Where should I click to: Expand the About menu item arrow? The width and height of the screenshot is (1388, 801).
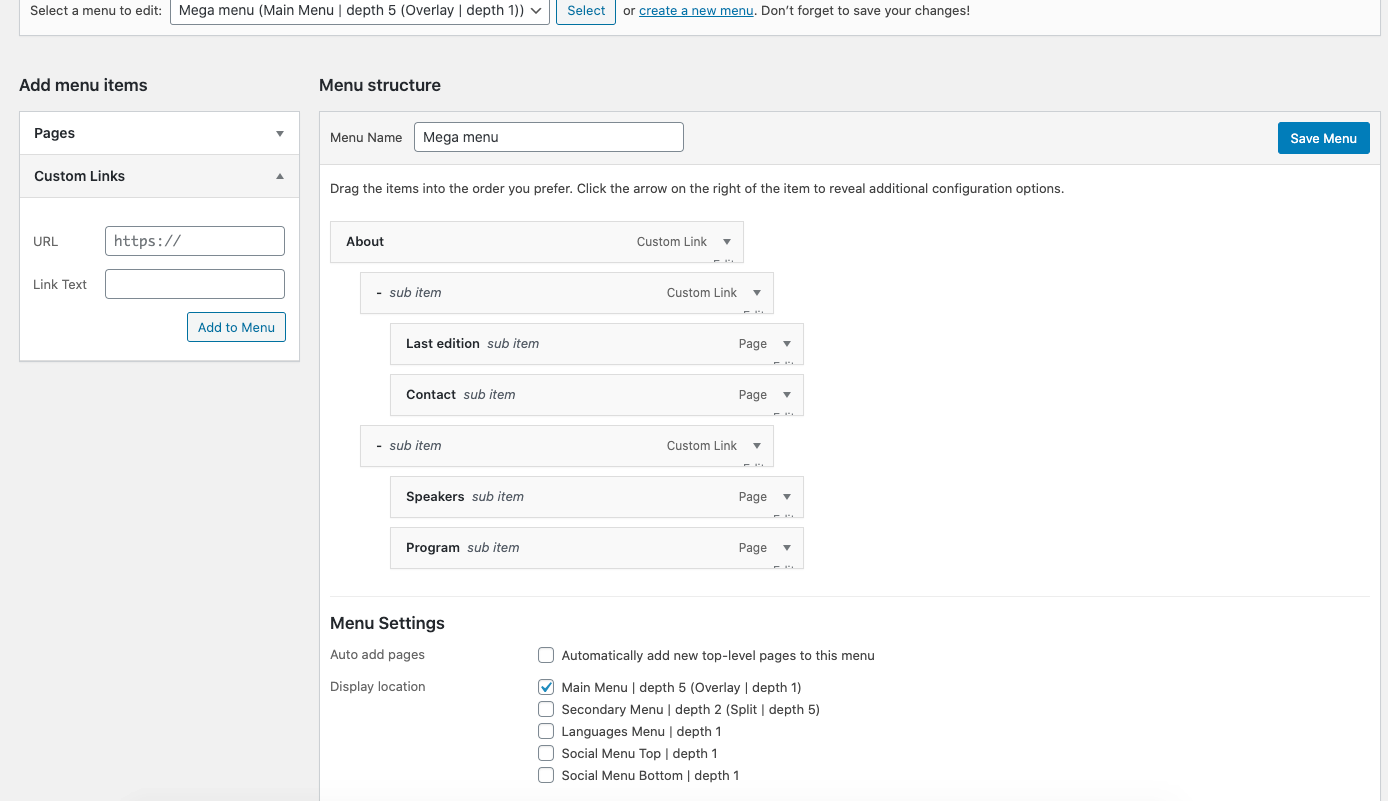727,242
